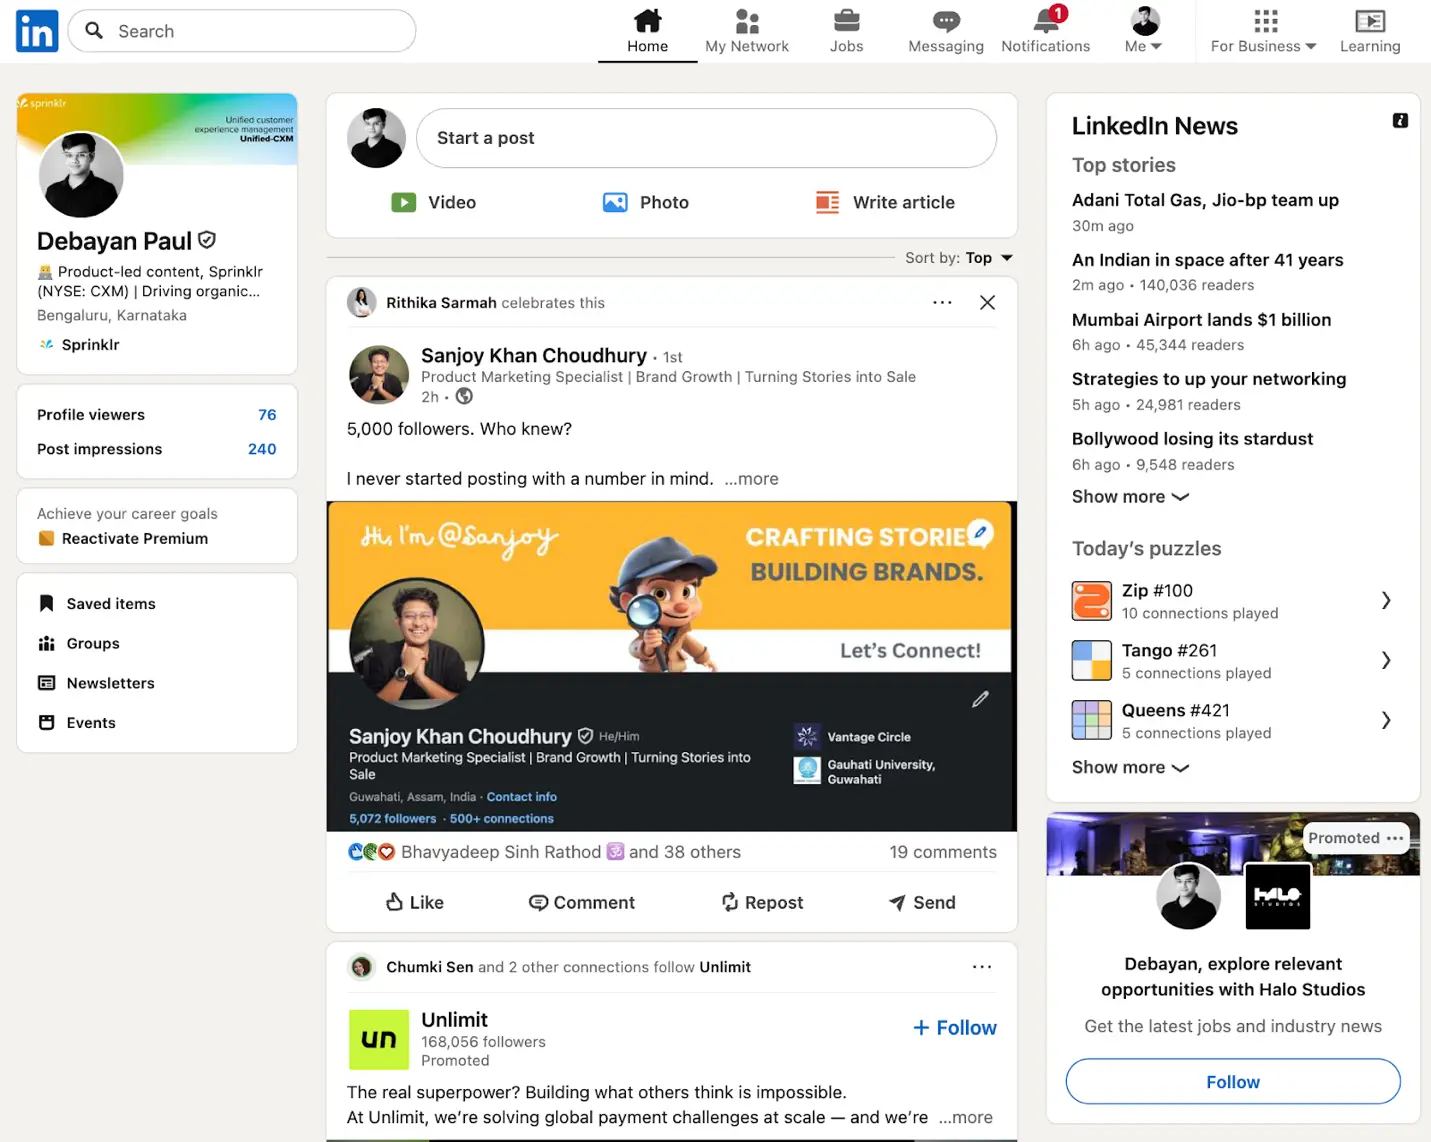The image size is (1431, 1142).
Task: Click the profile avatar beside Start a post
Action: tap(376, 138)
